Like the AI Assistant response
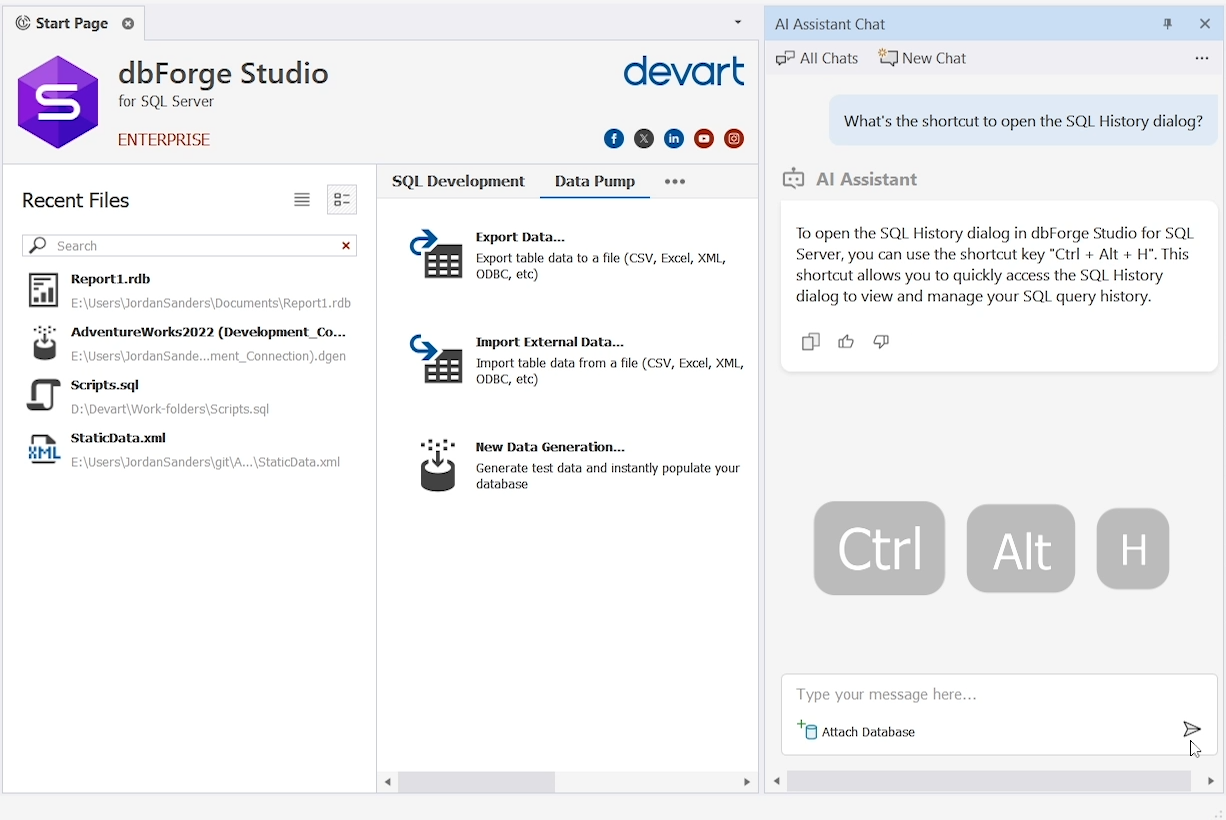Image resolution: width=1226 pixels, height=820 pixels. (x=846, y=342)
